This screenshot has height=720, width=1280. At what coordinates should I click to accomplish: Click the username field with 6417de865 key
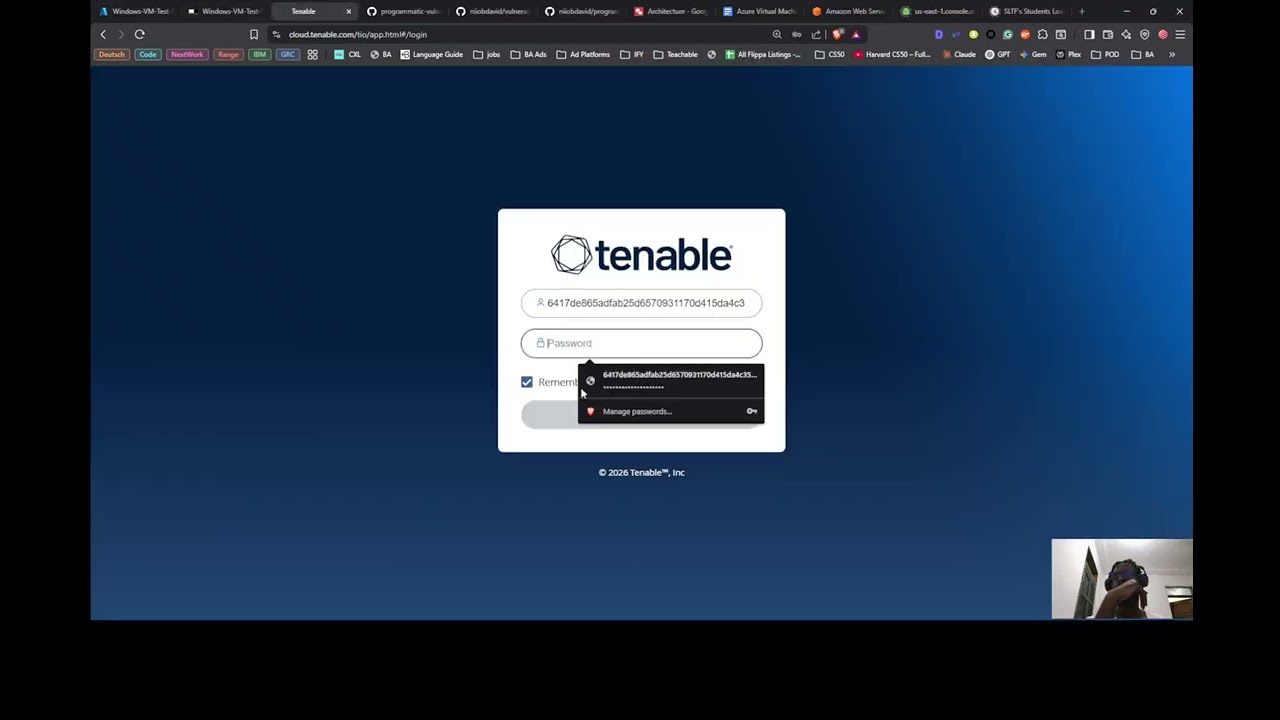[641, 303]
